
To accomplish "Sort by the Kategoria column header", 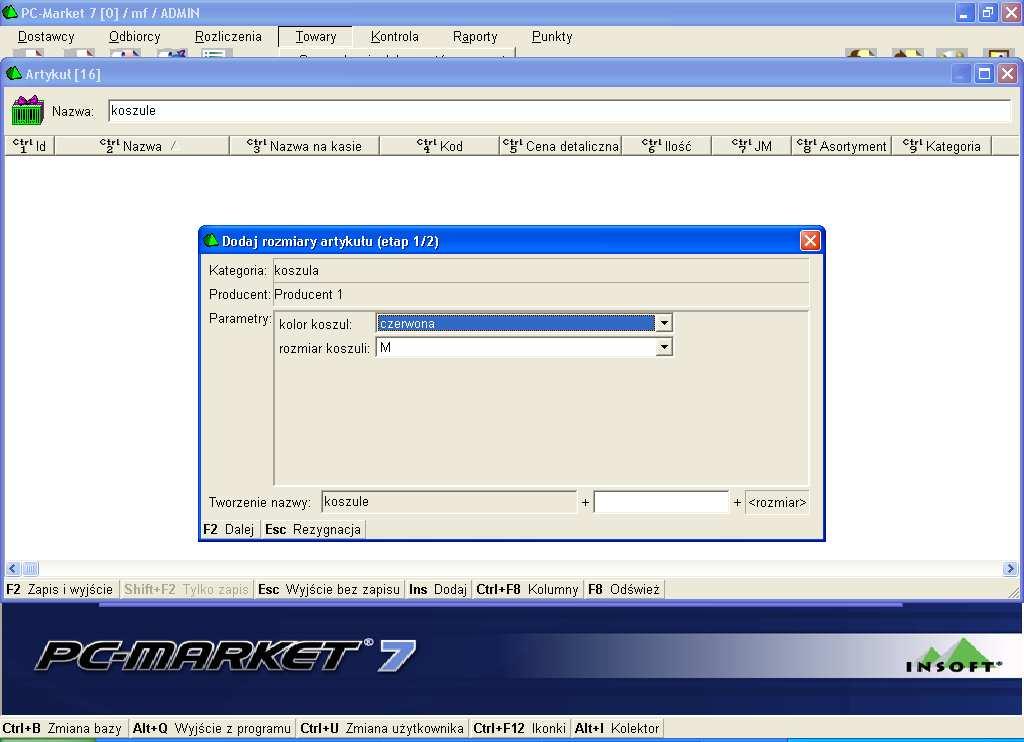I will tap(942, 146).
